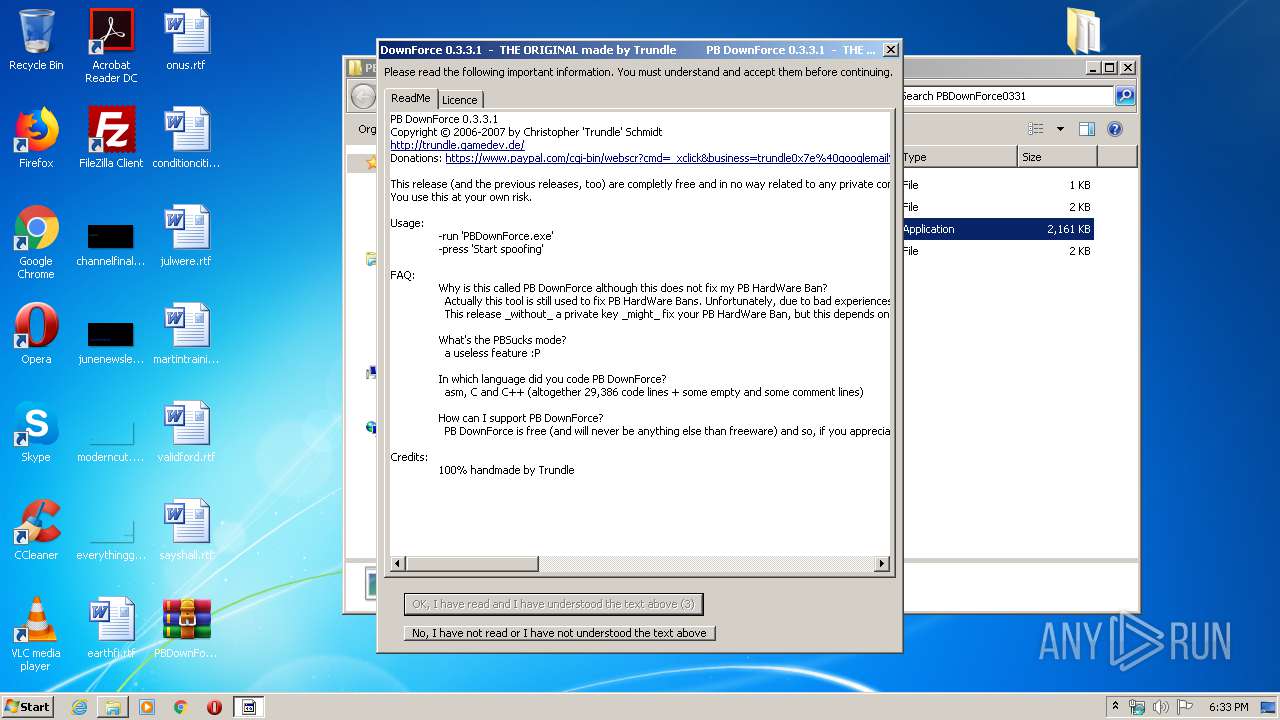Sort by the Type column header
The height and width of the screenshot is (720, 1280).
coord(958,157)
